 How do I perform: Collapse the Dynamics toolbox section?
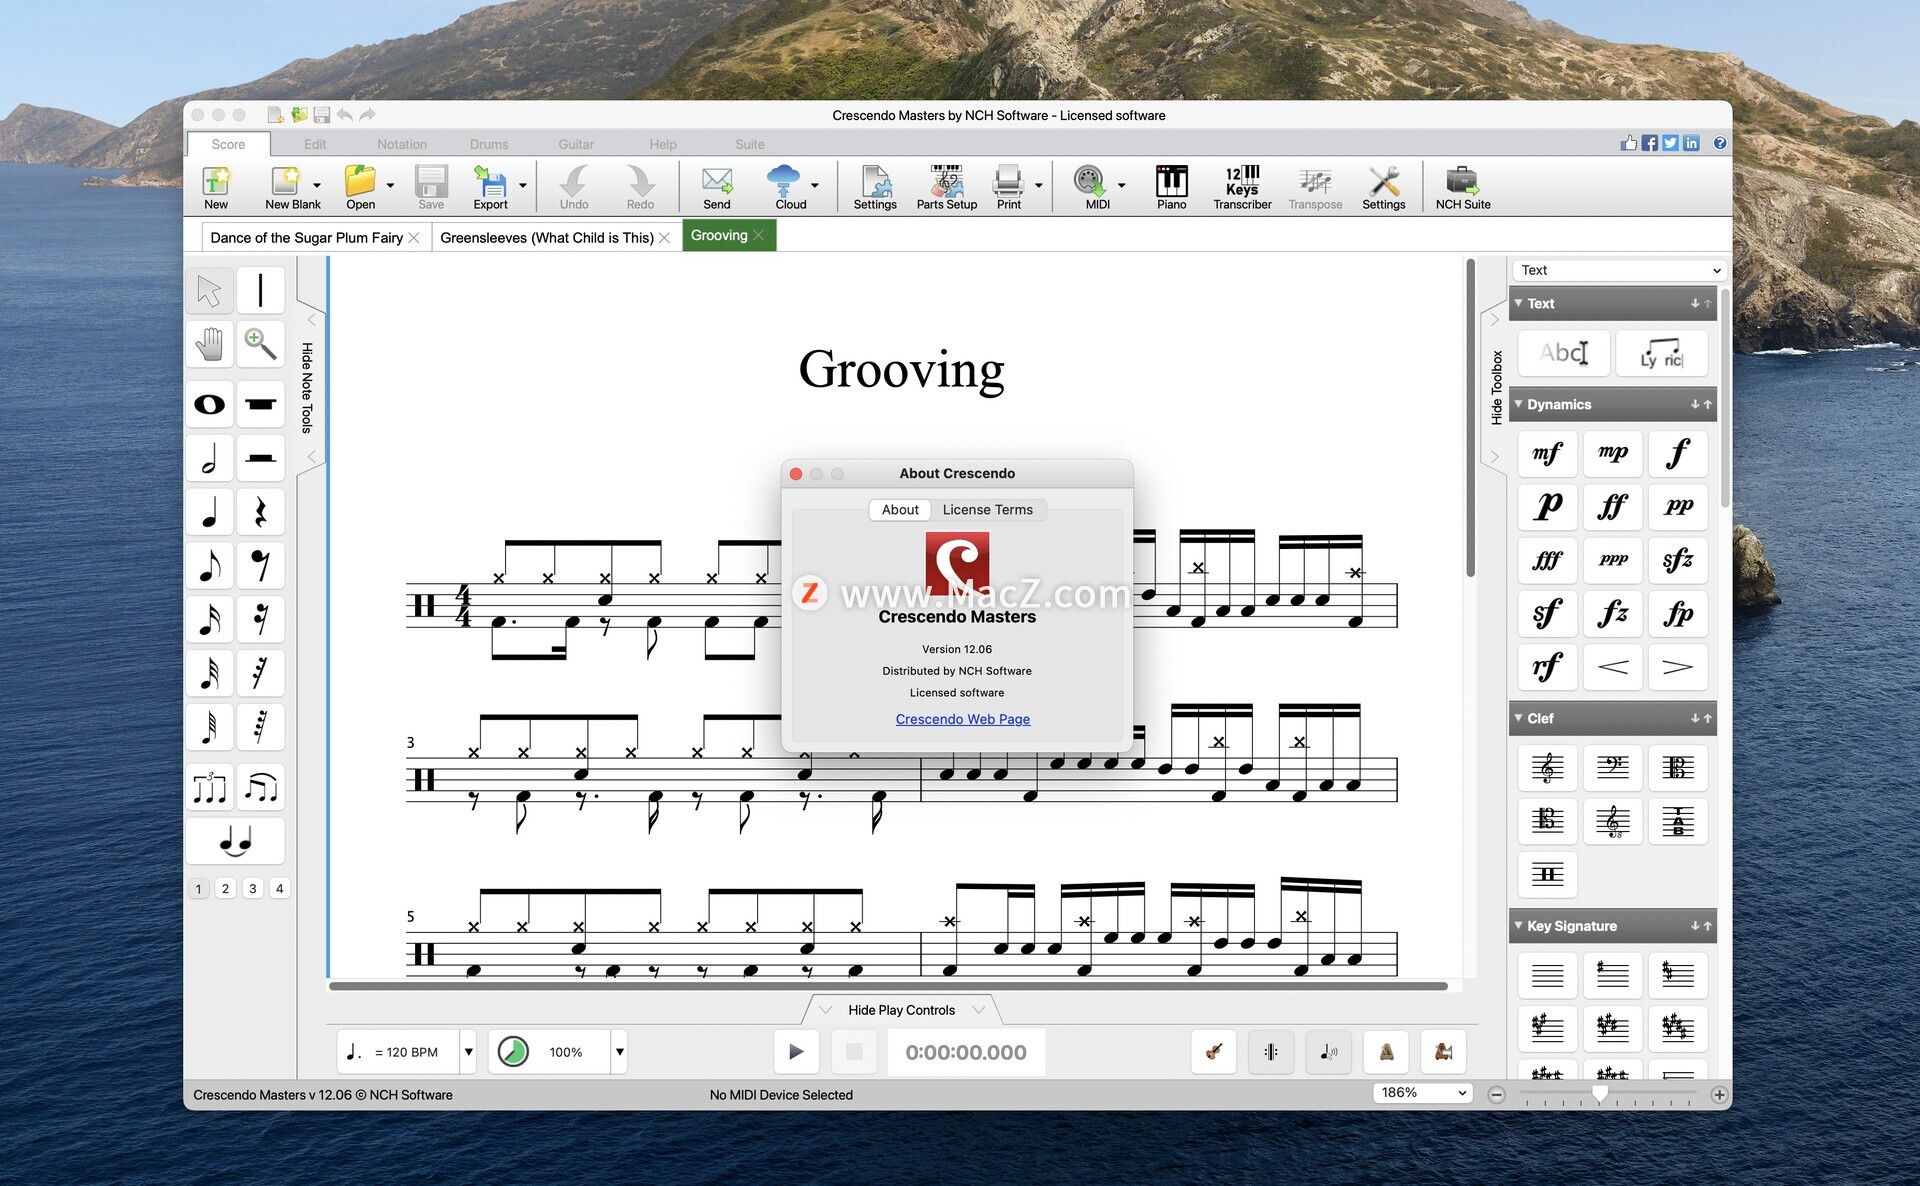1518,404
